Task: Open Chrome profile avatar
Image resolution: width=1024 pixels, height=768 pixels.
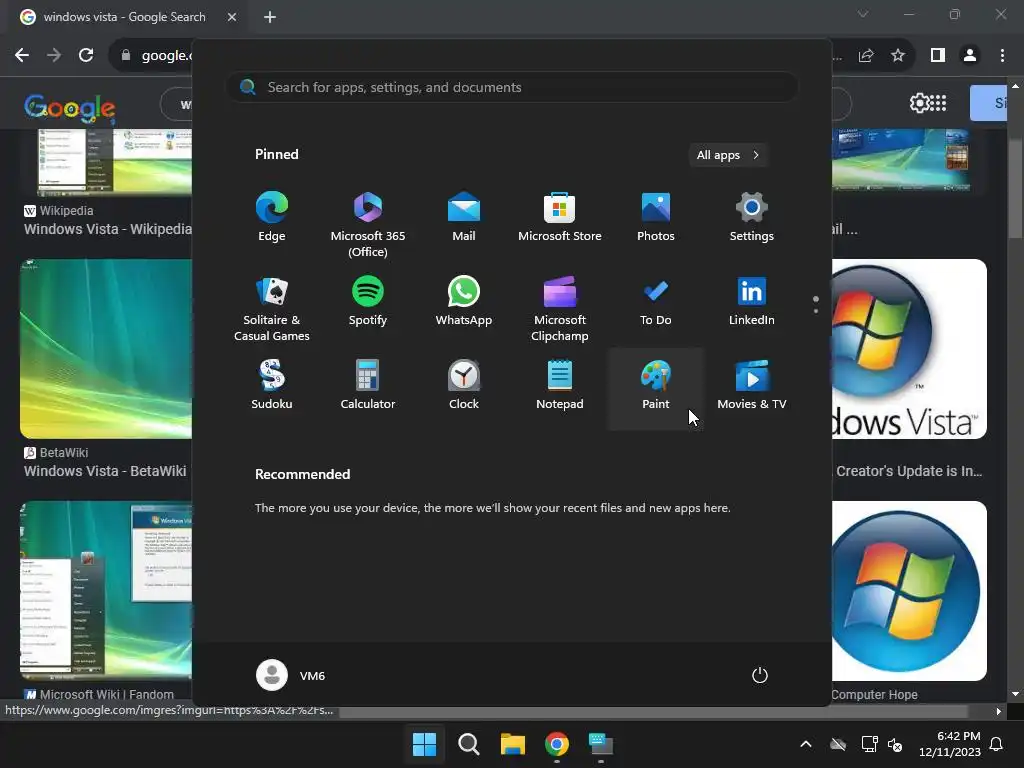Action: [970, 56]
